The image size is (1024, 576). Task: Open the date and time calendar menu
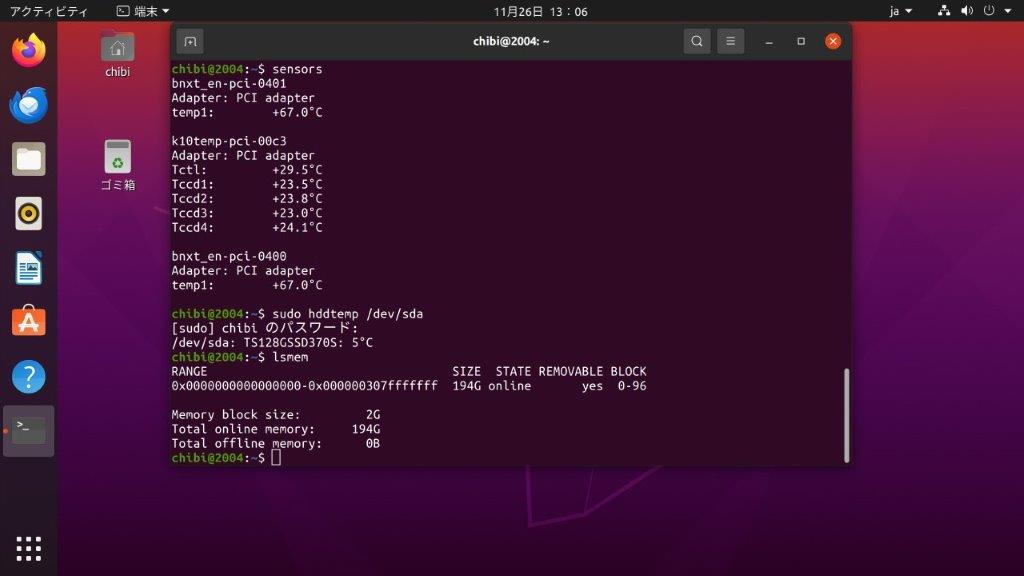click(x=540, y=11)
